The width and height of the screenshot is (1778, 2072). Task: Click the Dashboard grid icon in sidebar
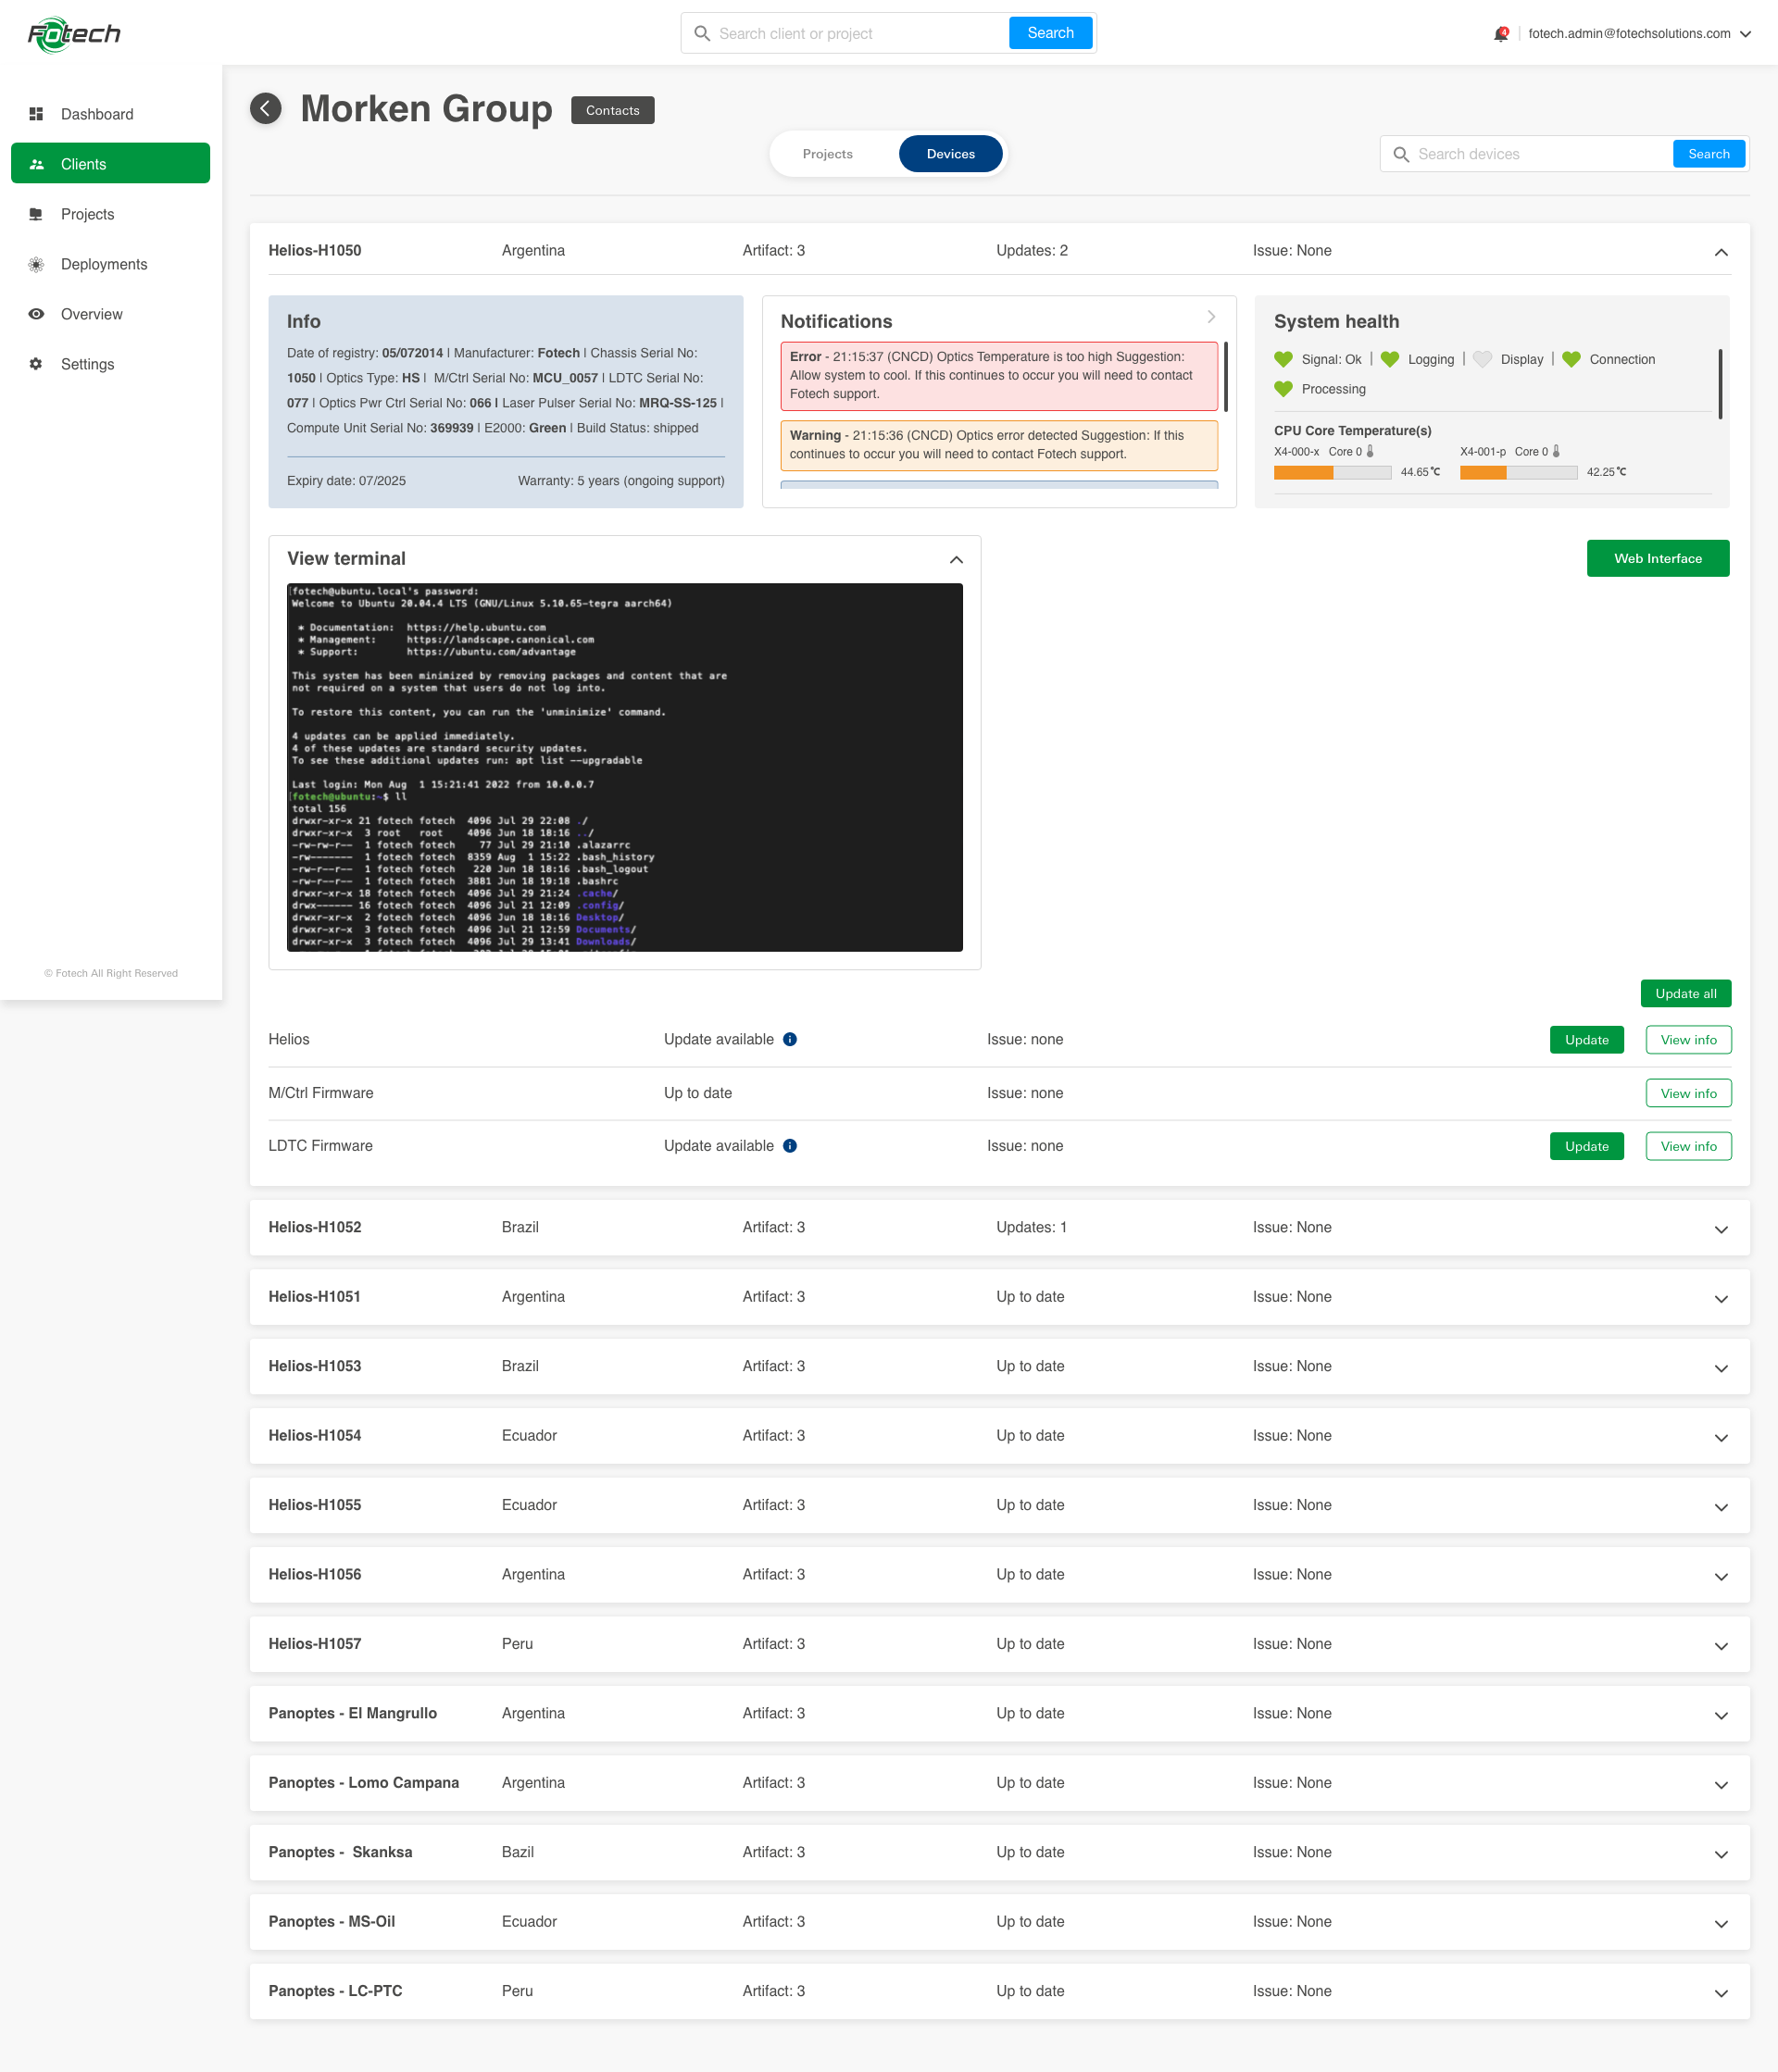36,114
